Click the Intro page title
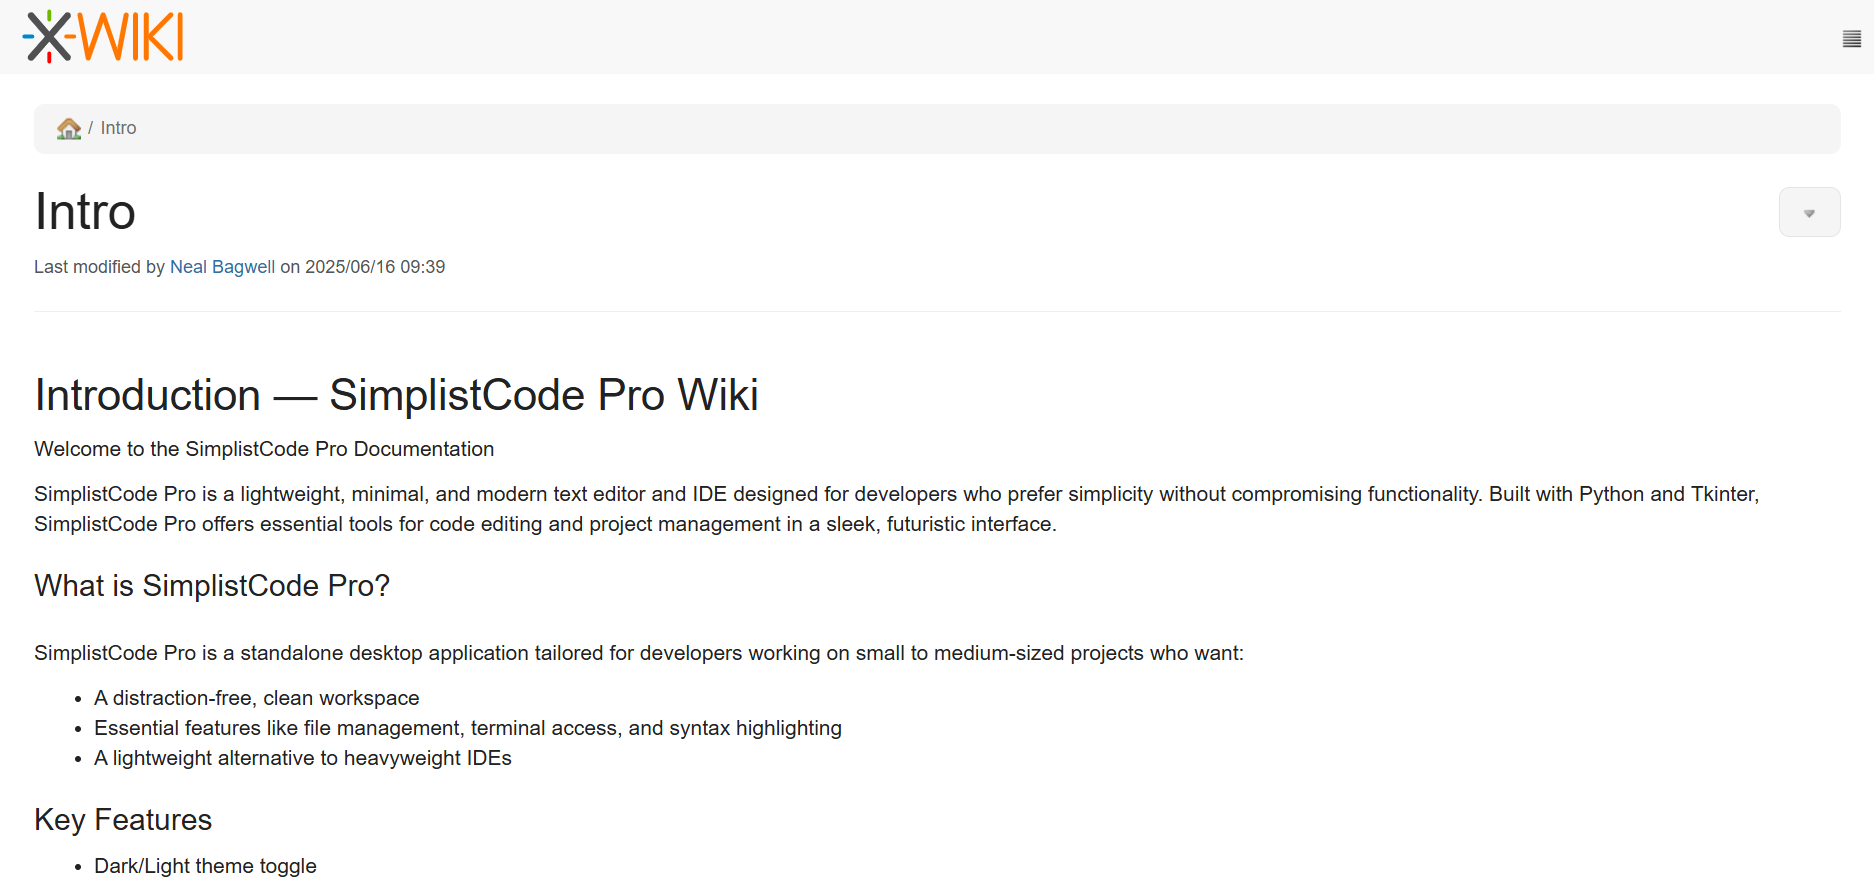1874x880 pixels. click(85, 212)
